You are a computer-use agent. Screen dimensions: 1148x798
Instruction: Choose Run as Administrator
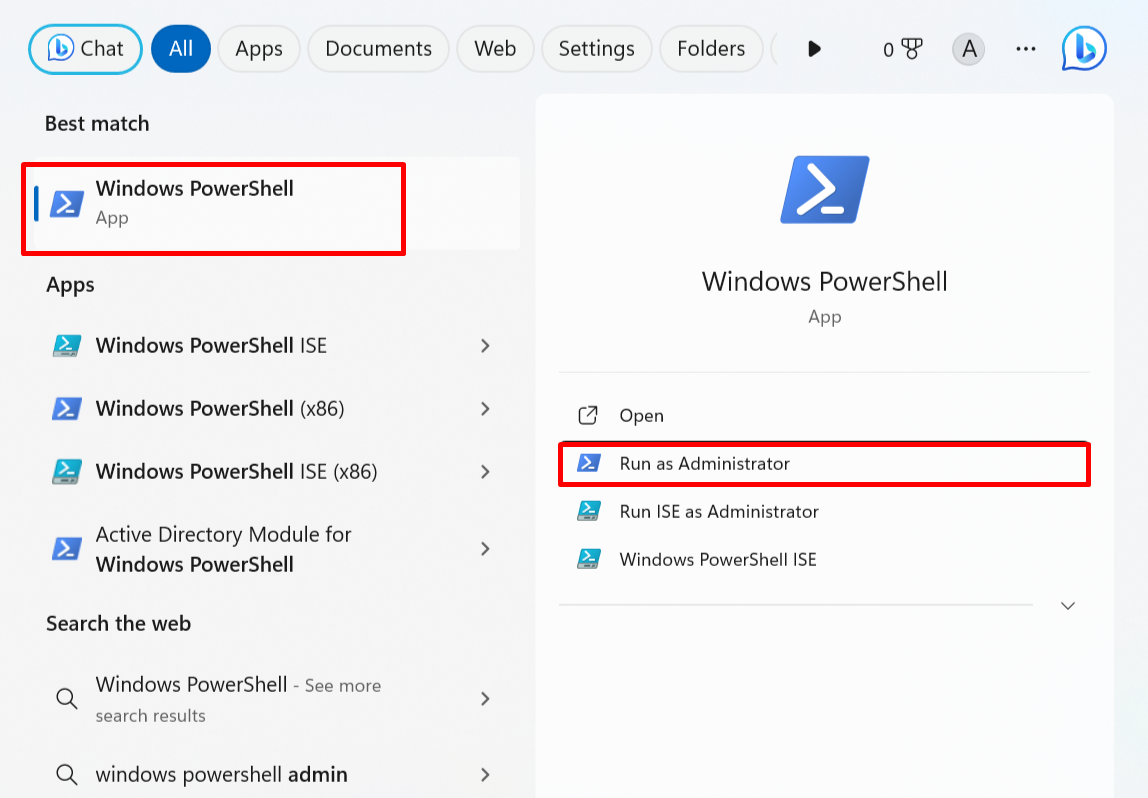(824, 463)
